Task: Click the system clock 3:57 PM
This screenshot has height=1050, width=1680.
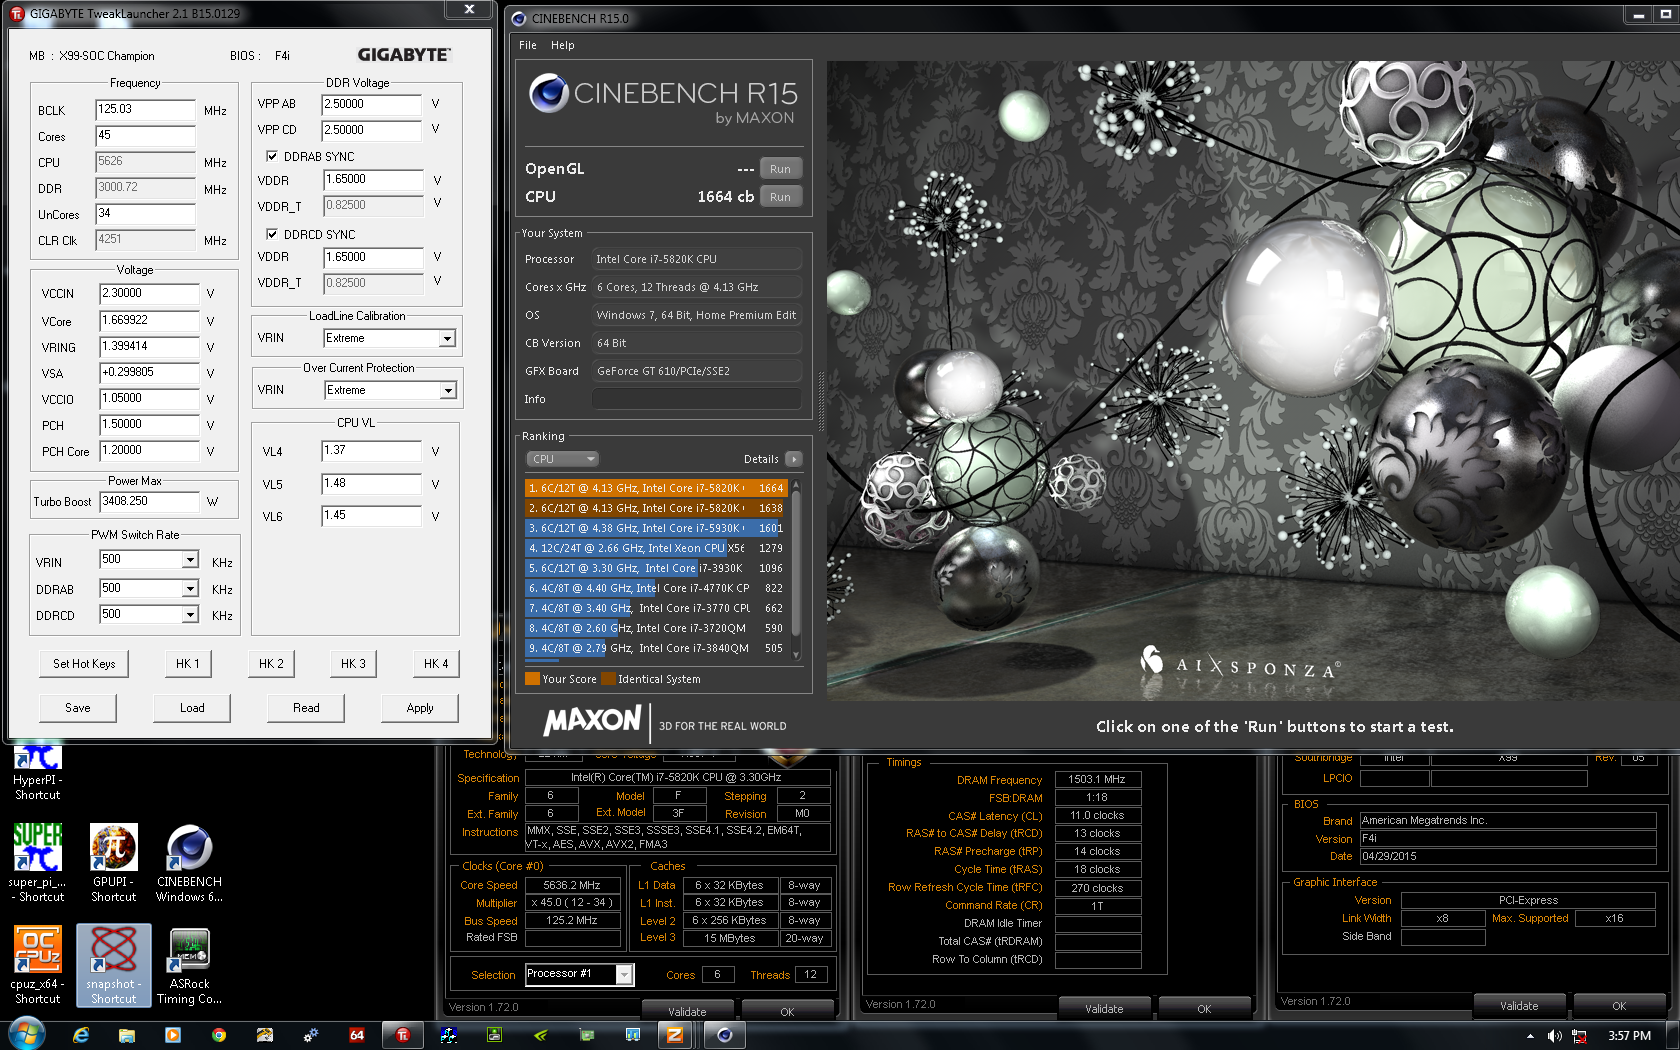Action: tap(1629, 1036)
